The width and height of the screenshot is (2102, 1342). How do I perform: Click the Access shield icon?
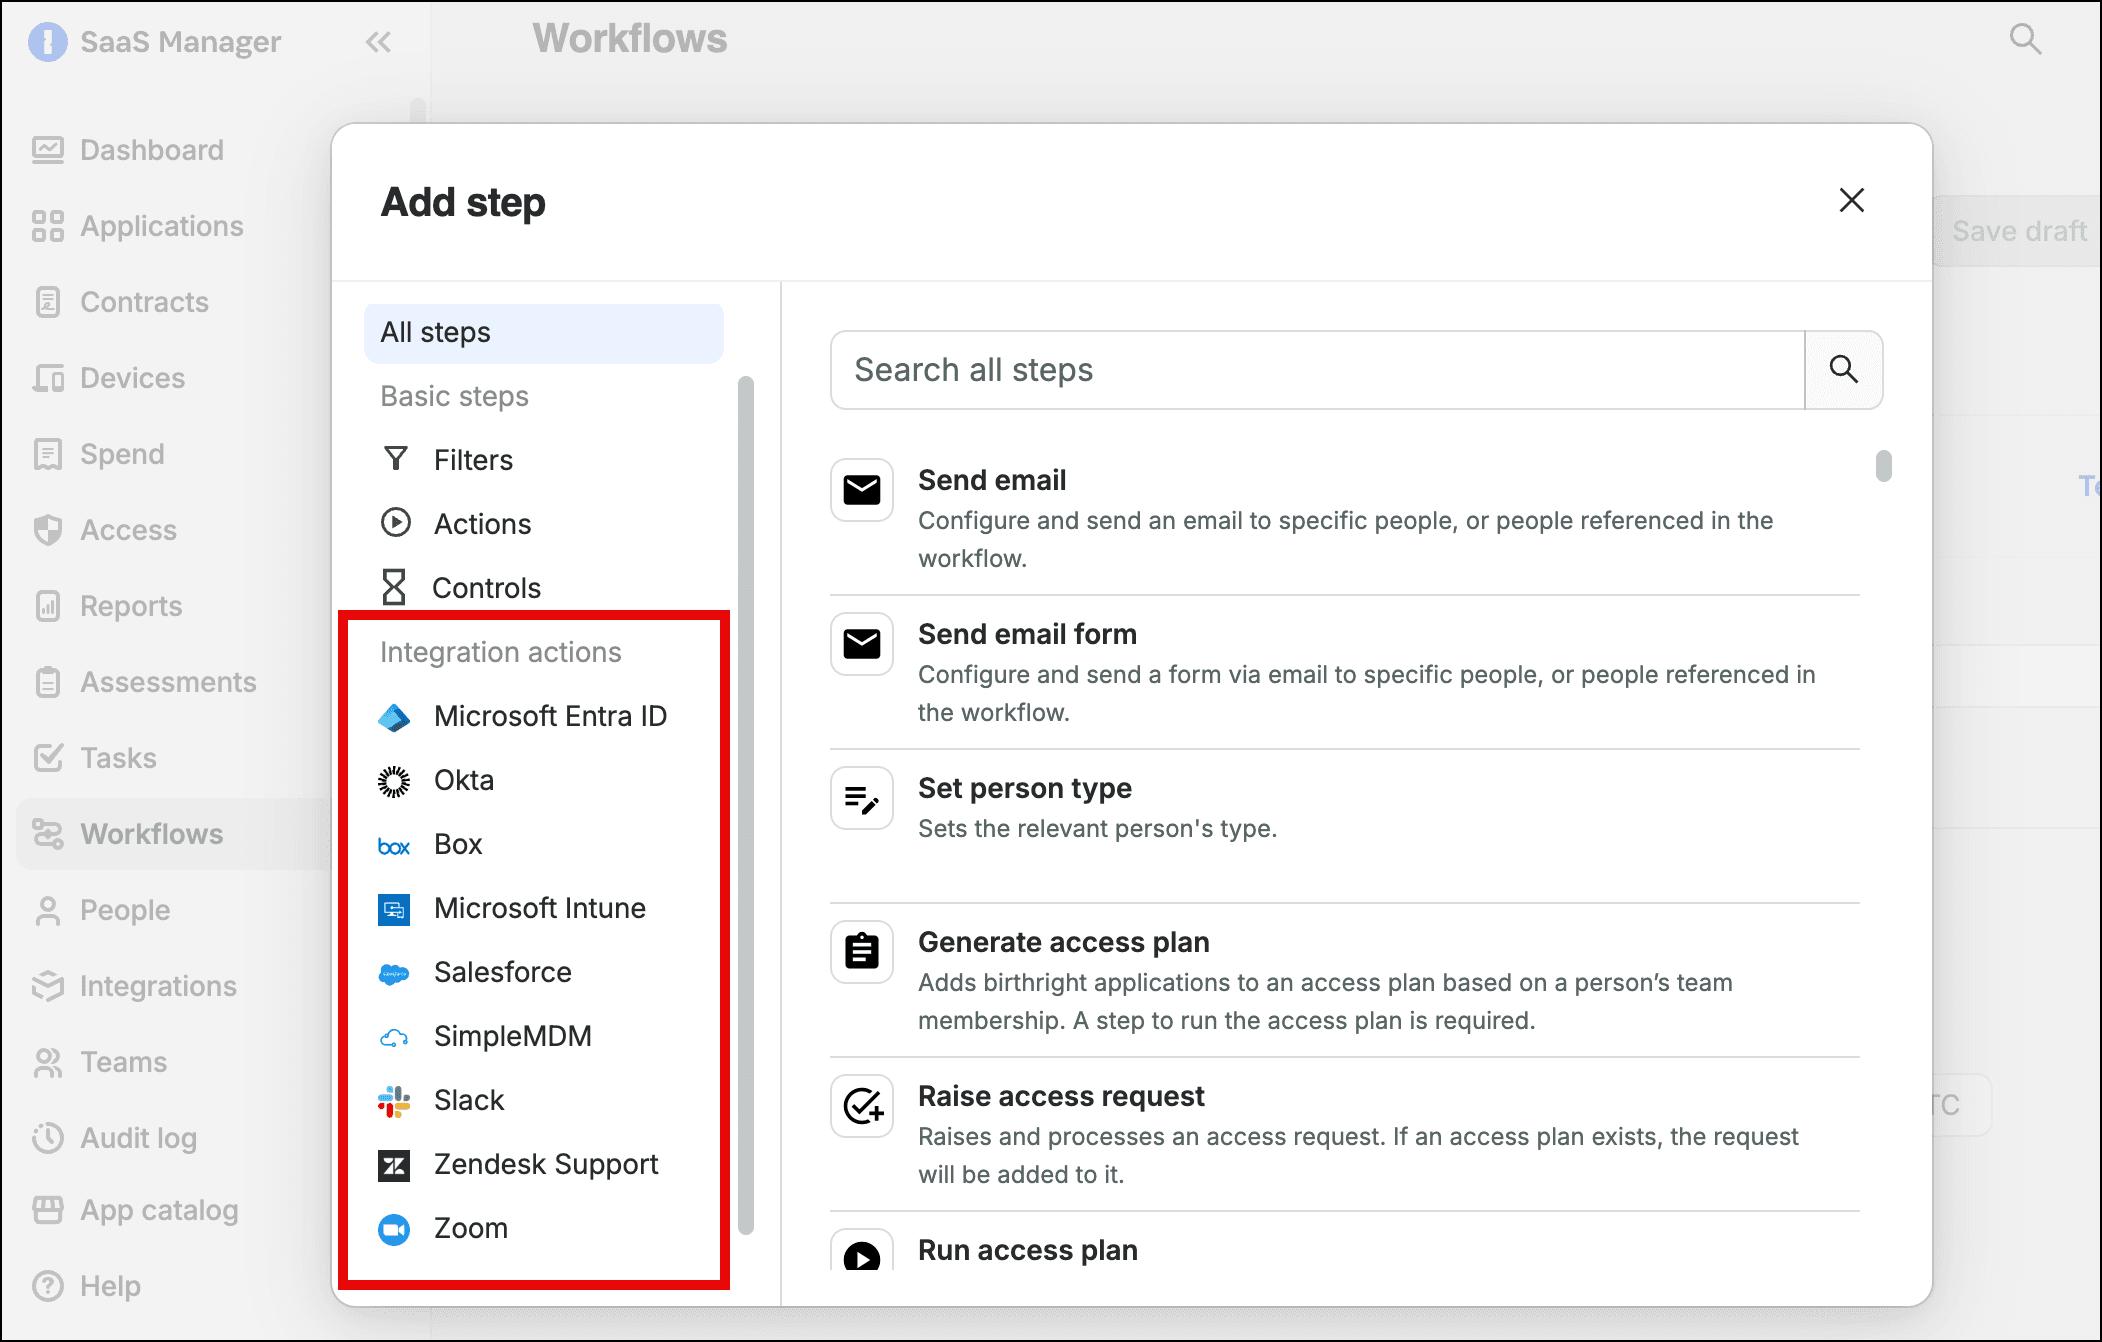(x=47, y=530)
